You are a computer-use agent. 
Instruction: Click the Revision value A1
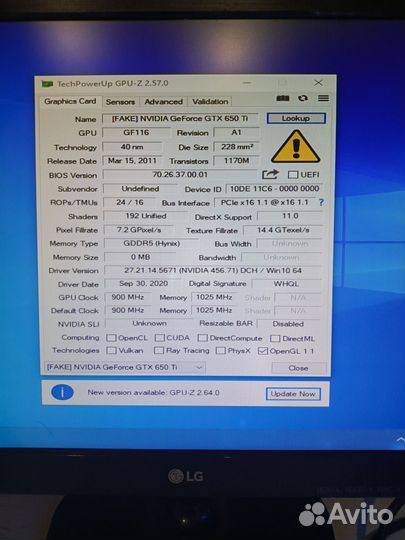tap(237, 133)
